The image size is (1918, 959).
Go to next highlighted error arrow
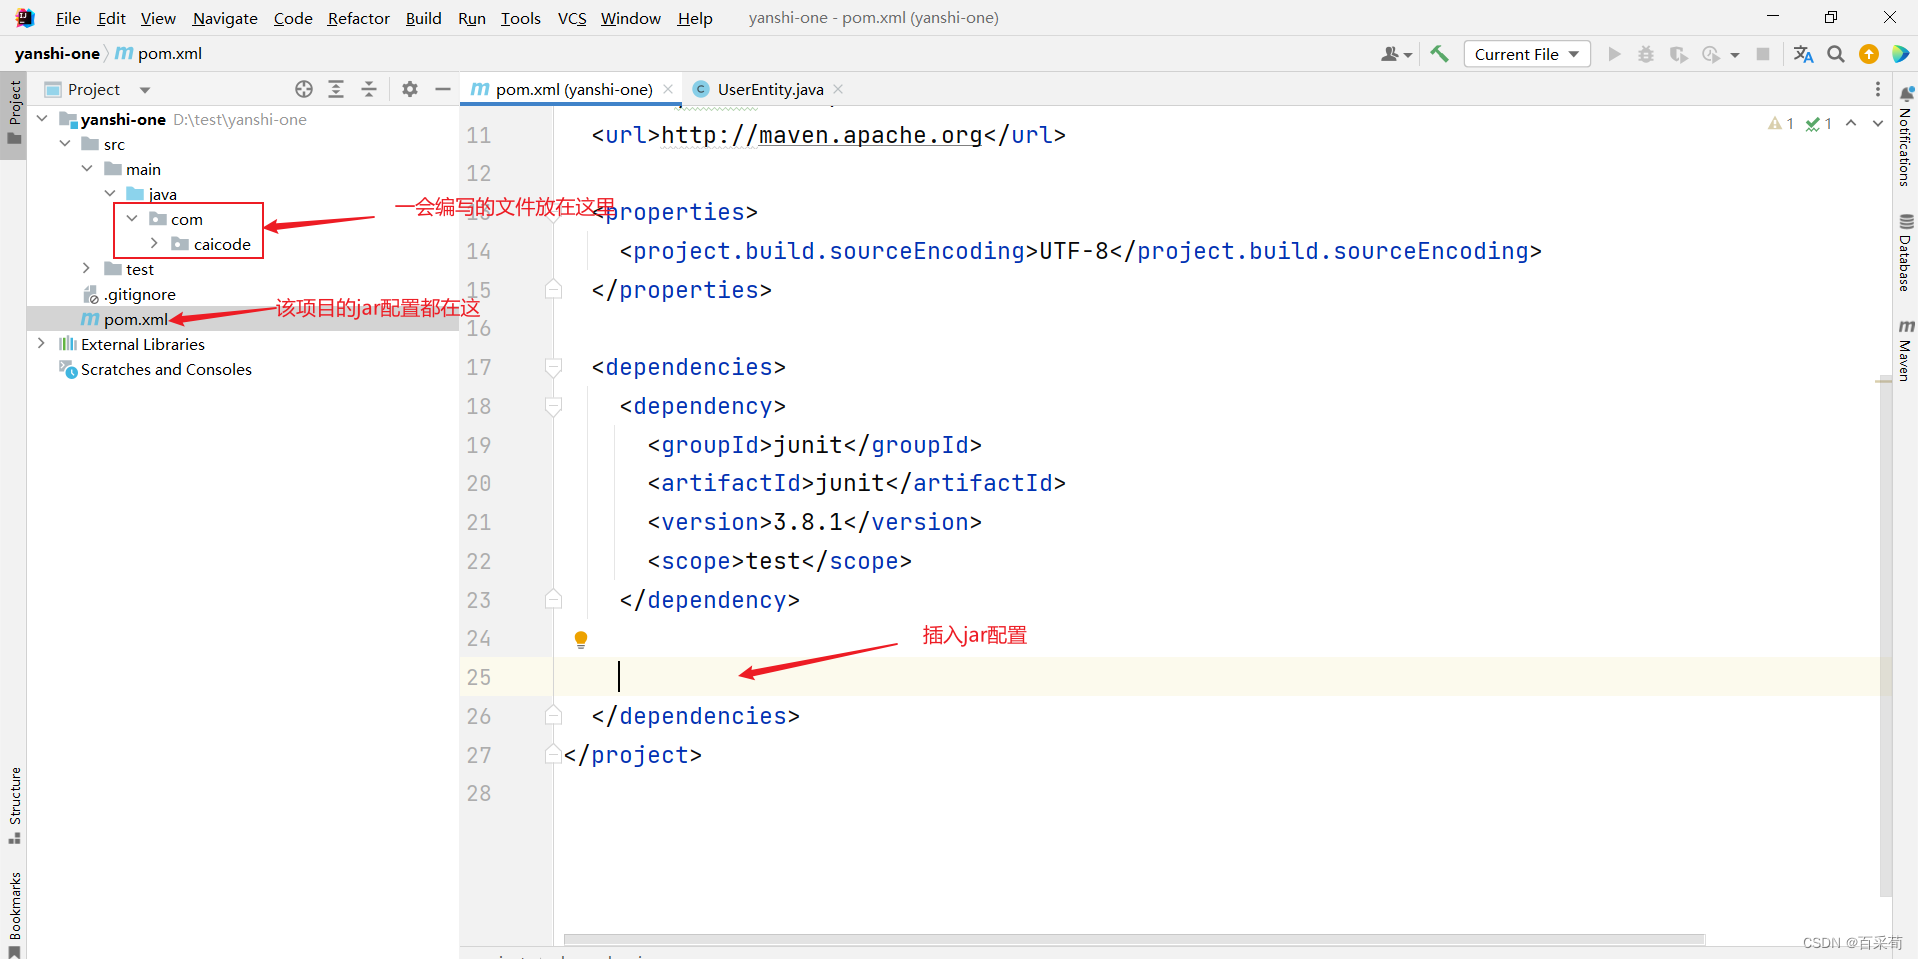tap(1878, 123)
